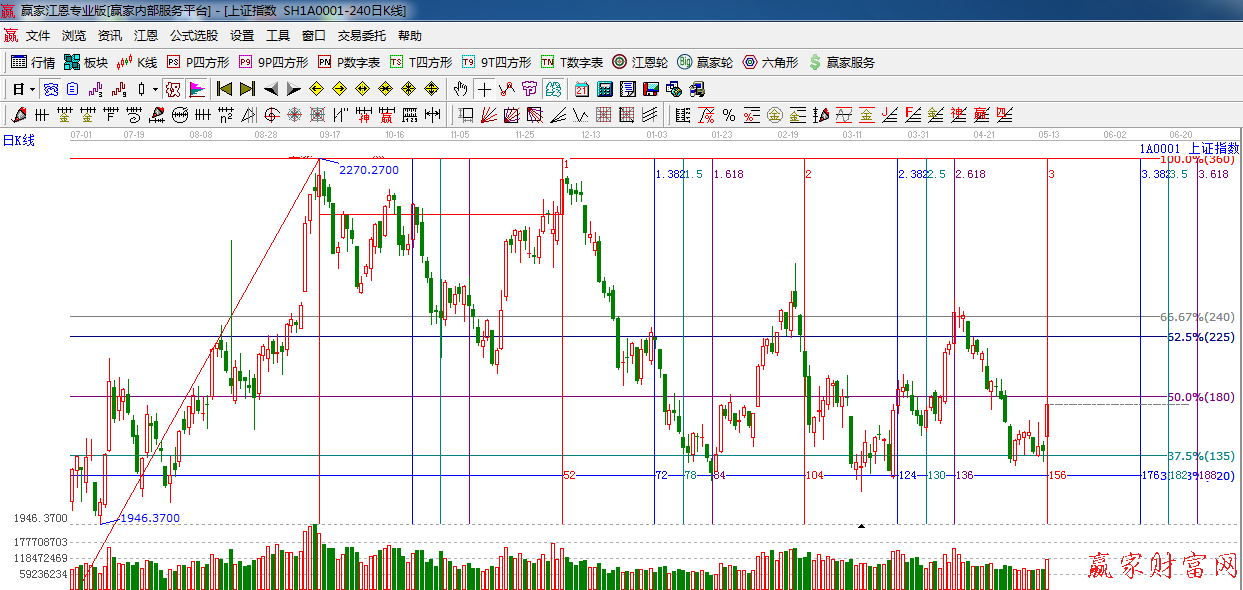
Task: Toggle the blue overlay chart button
Action: [50, 89]
